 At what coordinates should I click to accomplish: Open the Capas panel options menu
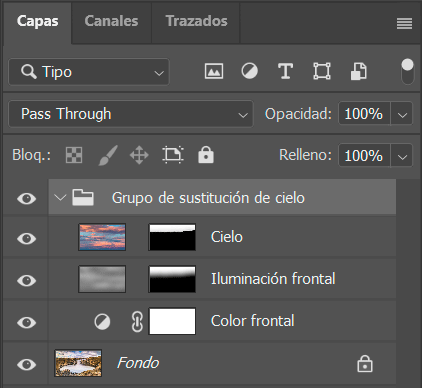(x=404, y=23)
